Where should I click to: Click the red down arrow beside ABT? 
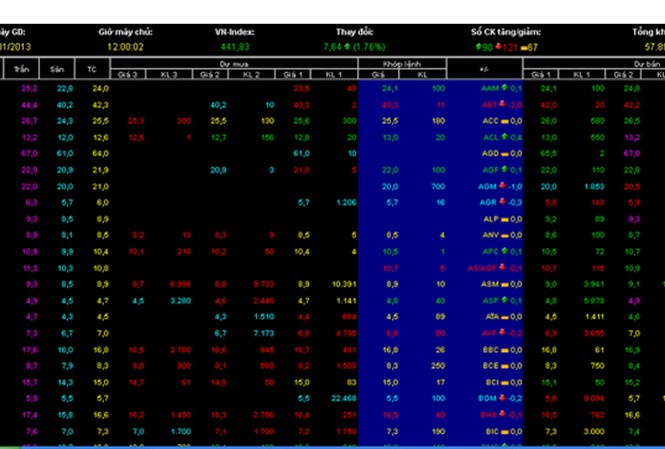pos(503,104)
